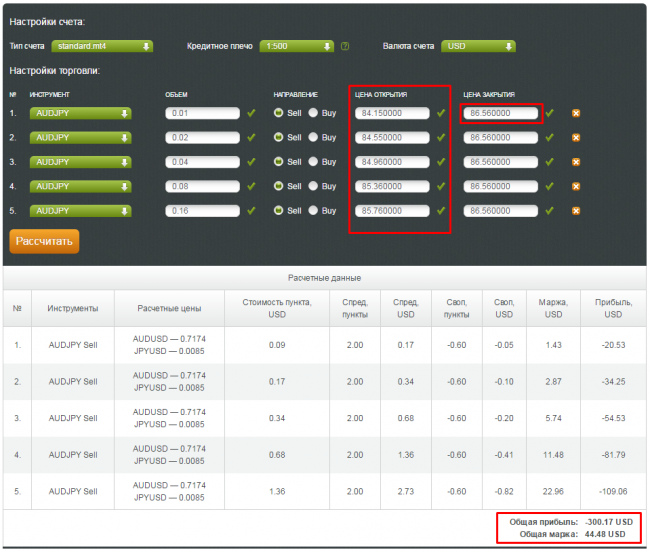Image resolution: width=650 pixels, height=552 pixels.
Task: Remove row 4 via the orange X icon
Action: coord(575,186)
